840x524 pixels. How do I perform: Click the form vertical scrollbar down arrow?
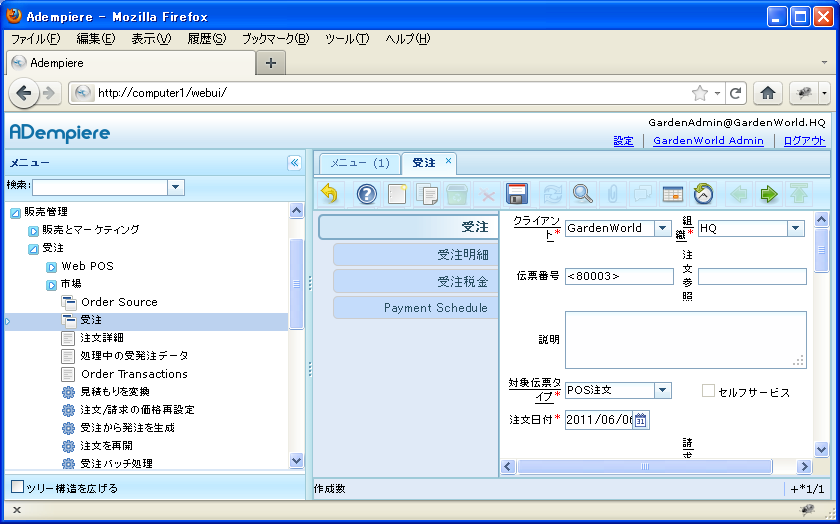[821, 450]
